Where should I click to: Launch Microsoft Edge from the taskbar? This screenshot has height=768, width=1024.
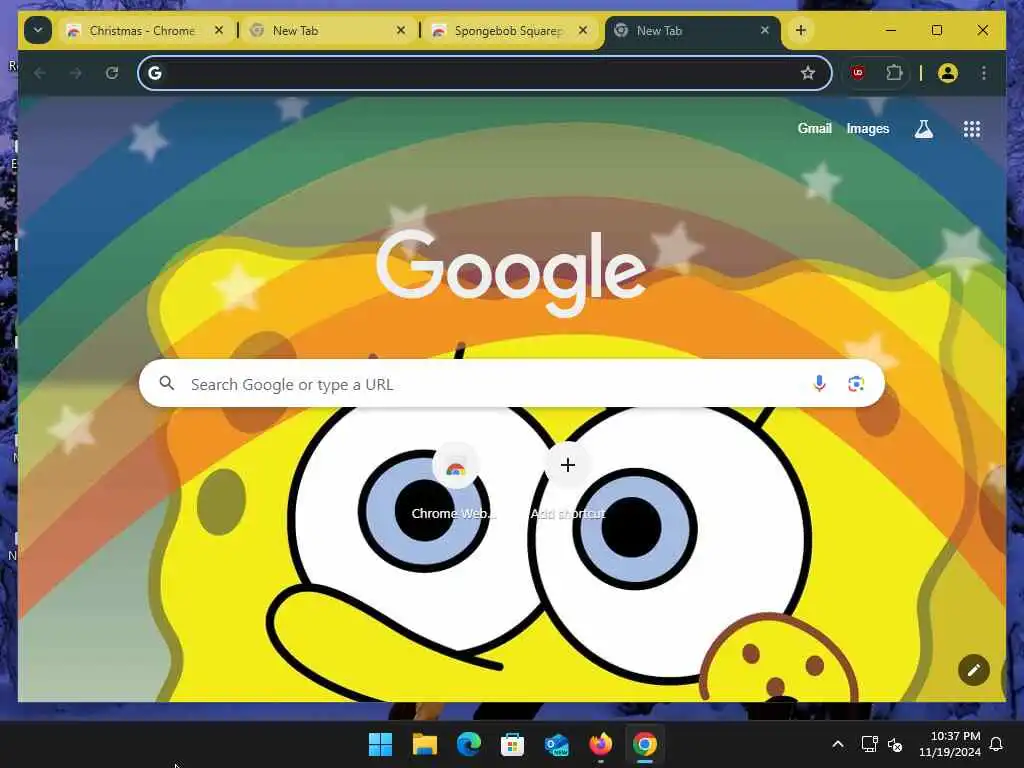[468, 744]
